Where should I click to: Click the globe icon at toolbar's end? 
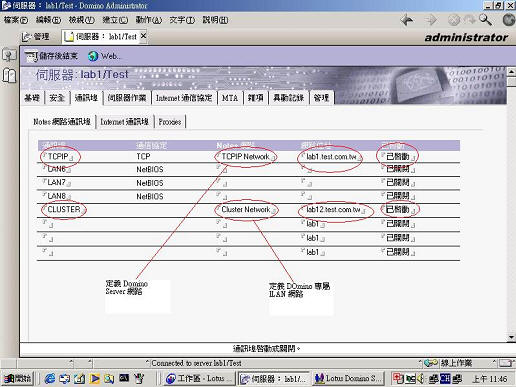pos(509,20)
